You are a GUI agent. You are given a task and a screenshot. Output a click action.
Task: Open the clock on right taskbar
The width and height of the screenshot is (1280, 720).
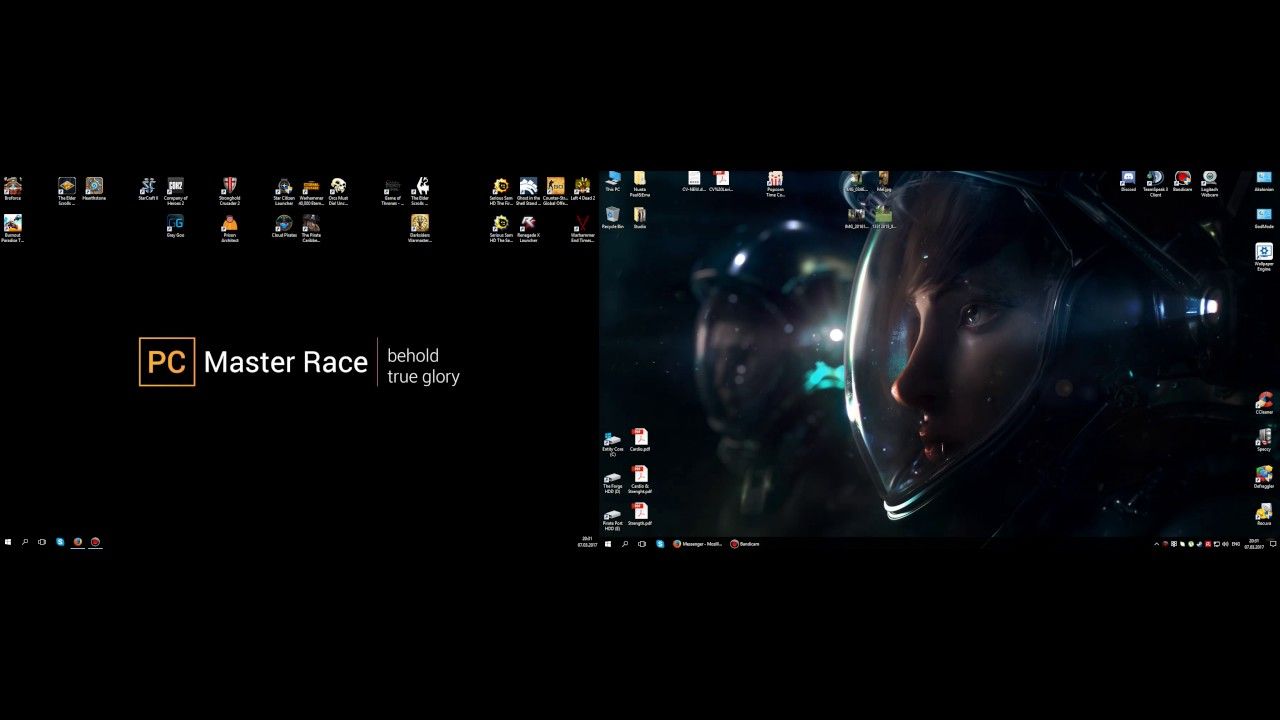tap(1253, 544)
